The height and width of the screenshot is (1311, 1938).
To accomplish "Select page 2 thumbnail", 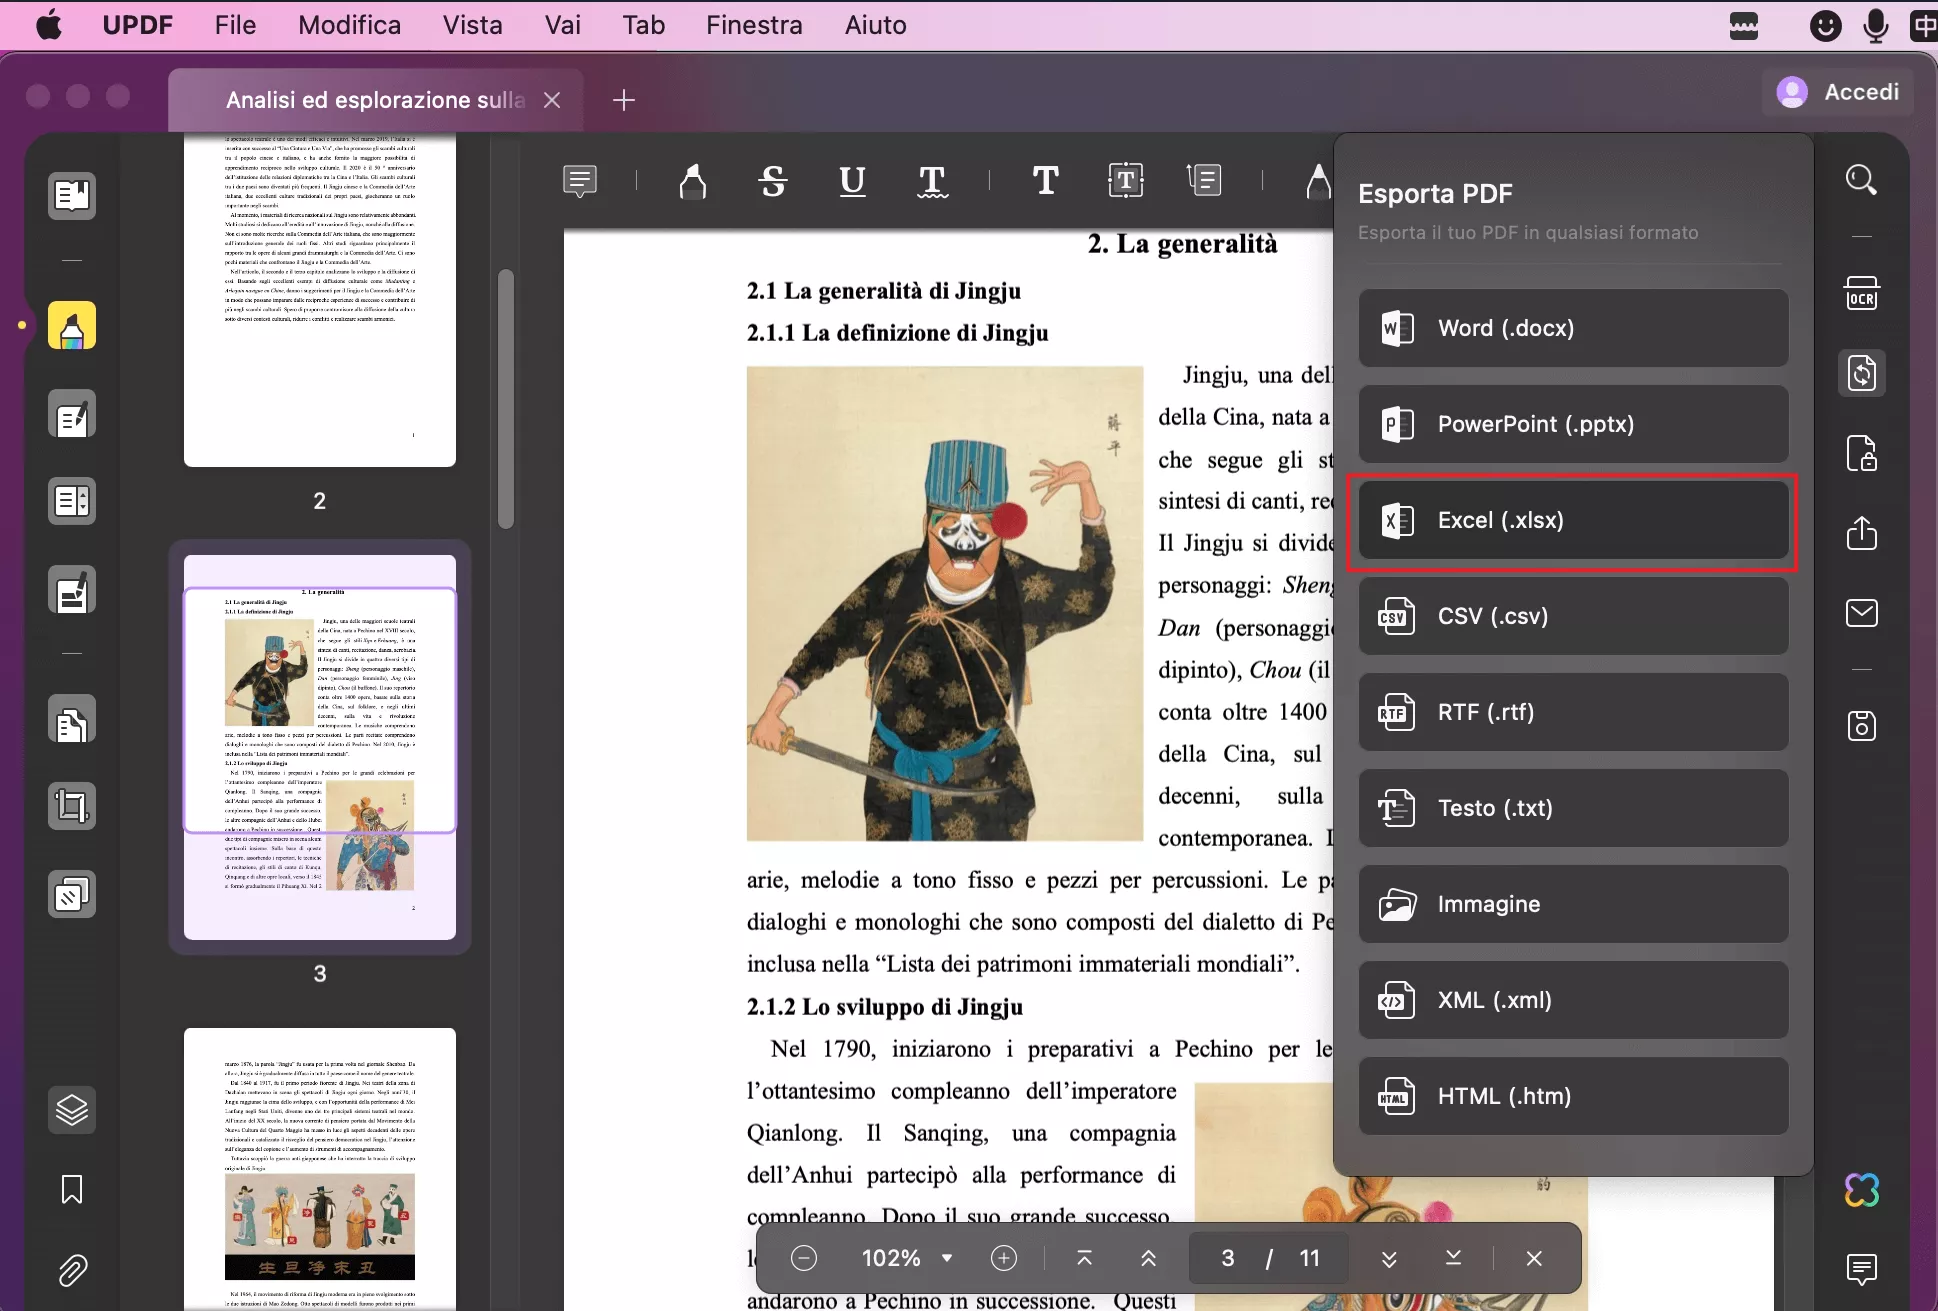I will [320, 300].
